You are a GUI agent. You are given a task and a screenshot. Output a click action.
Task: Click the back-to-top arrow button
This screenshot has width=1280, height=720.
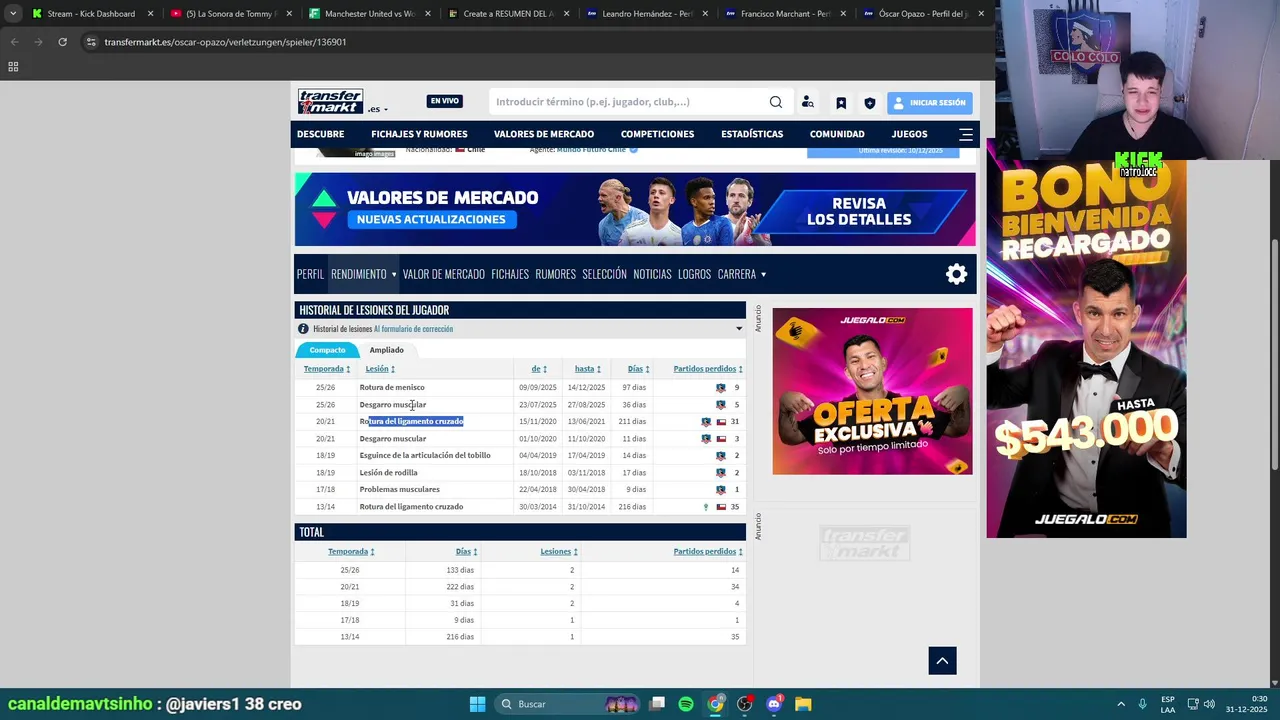click(x=942, y=660)
